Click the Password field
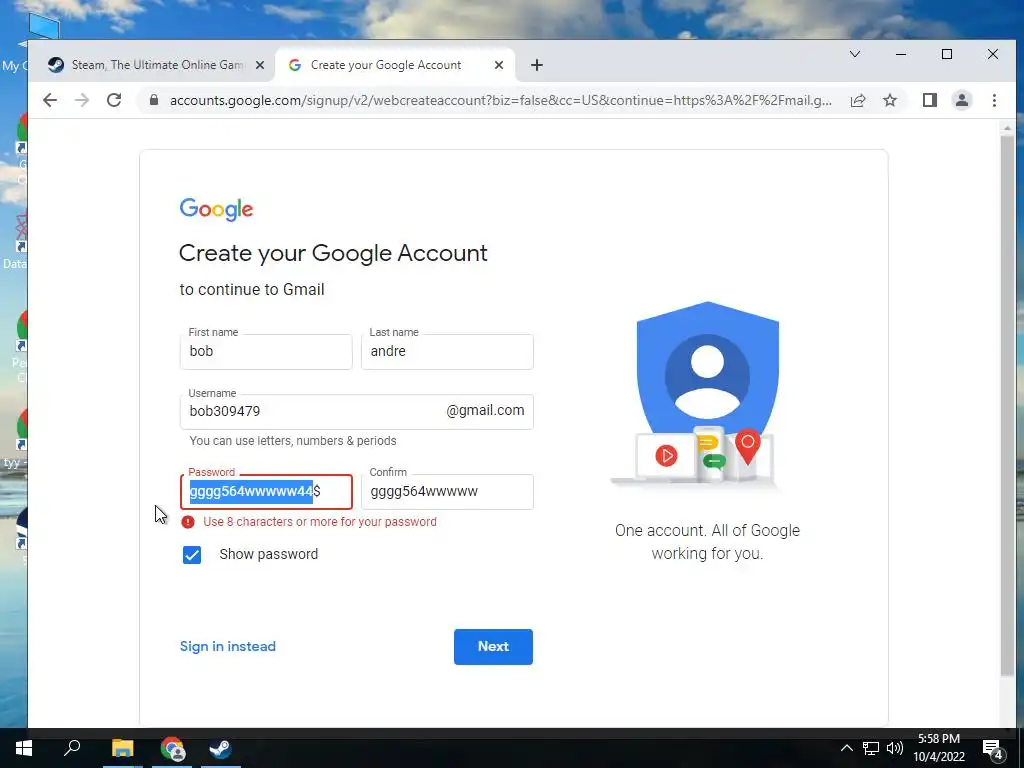Image resolution: width=1024 pixels, height=768 pixels. pos(266,492)
